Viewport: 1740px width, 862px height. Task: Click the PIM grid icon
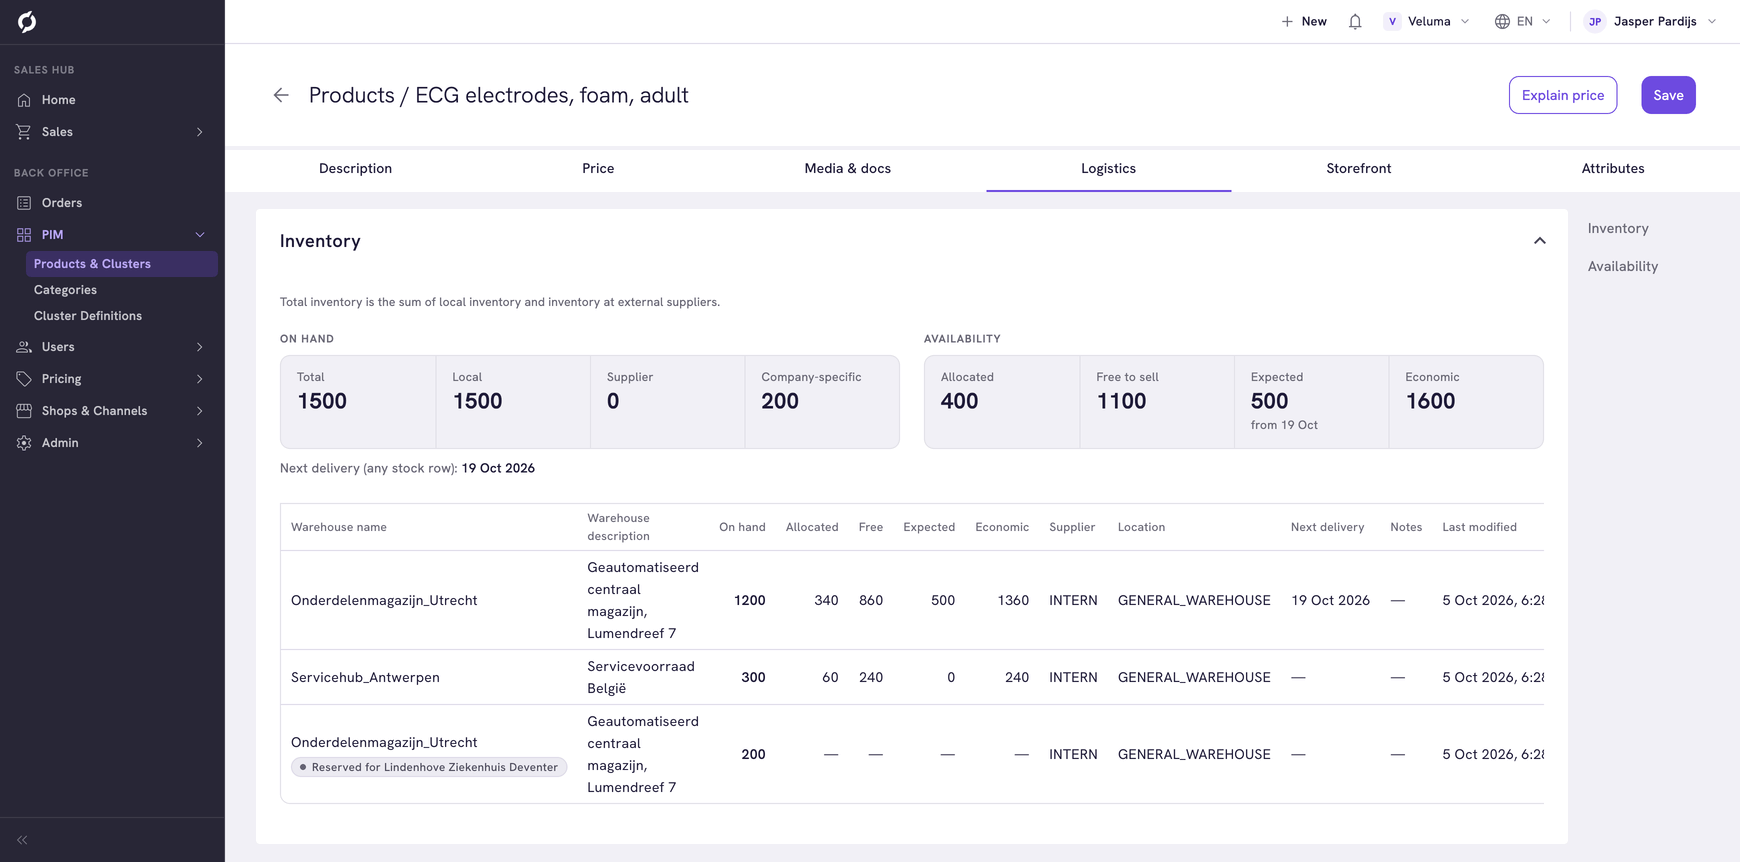[24, 235]
